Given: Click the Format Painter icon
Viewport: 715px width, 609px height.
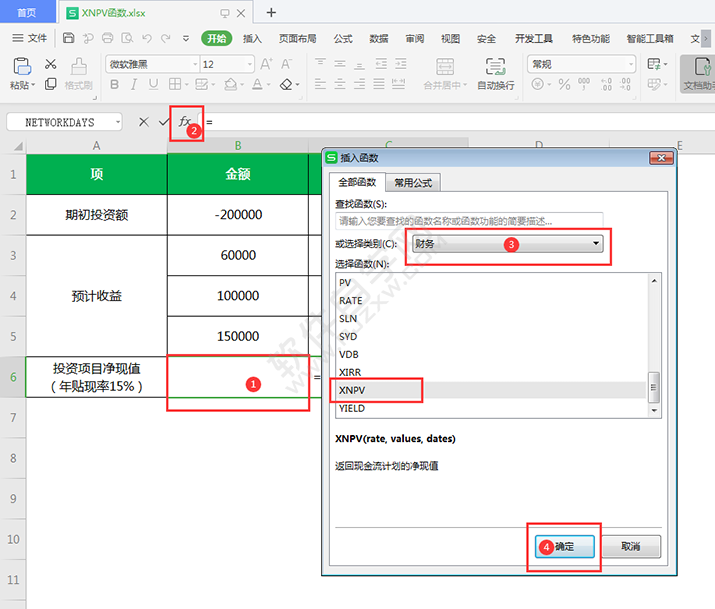Looking at the screenshot, I should 79,67.
